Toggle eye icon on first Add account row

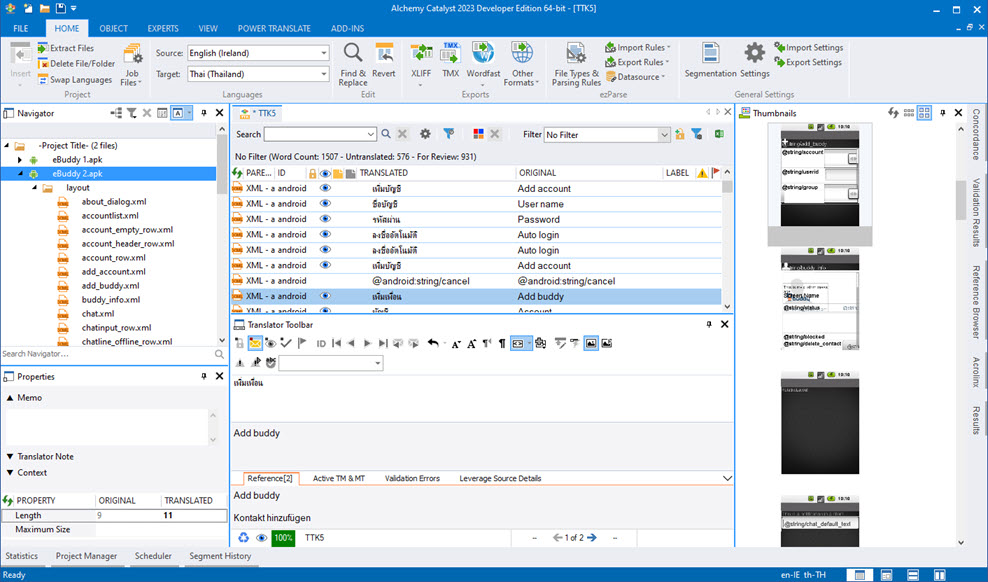325,188
